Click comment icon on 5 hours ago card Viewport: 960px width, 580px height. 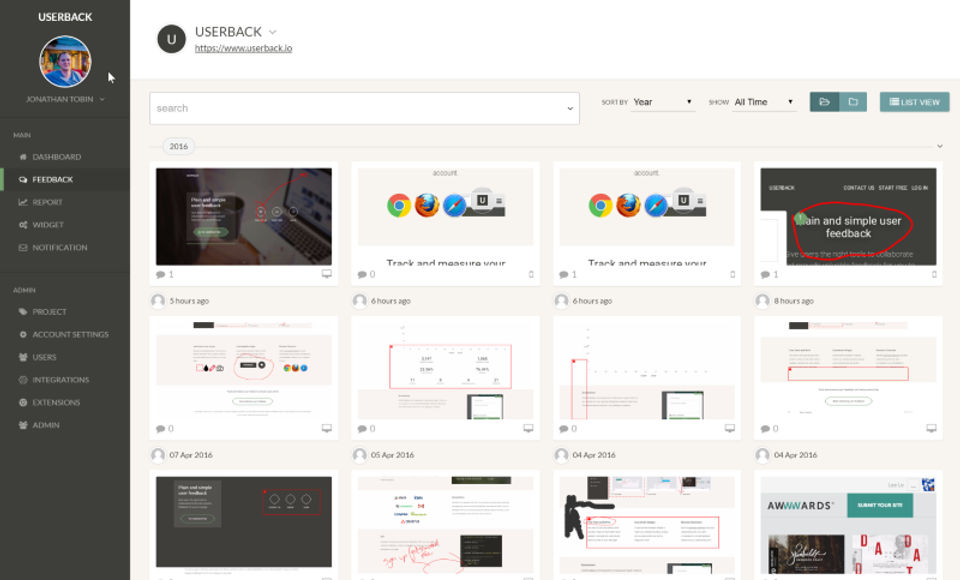(160, 274)
